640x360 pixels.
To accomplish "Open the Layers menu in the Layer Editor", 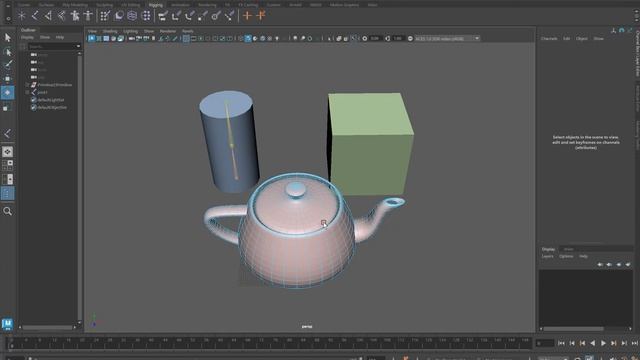I will 547,256.
